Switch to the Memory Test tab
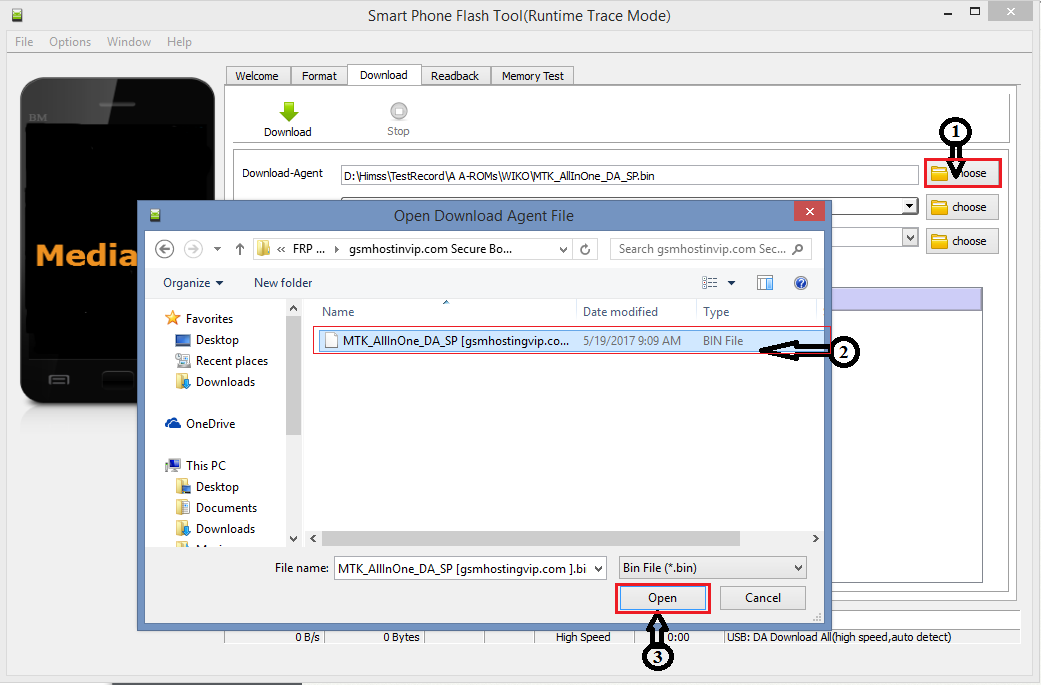Viewport: 1041px width, 685px height. (x=532, y=76)
